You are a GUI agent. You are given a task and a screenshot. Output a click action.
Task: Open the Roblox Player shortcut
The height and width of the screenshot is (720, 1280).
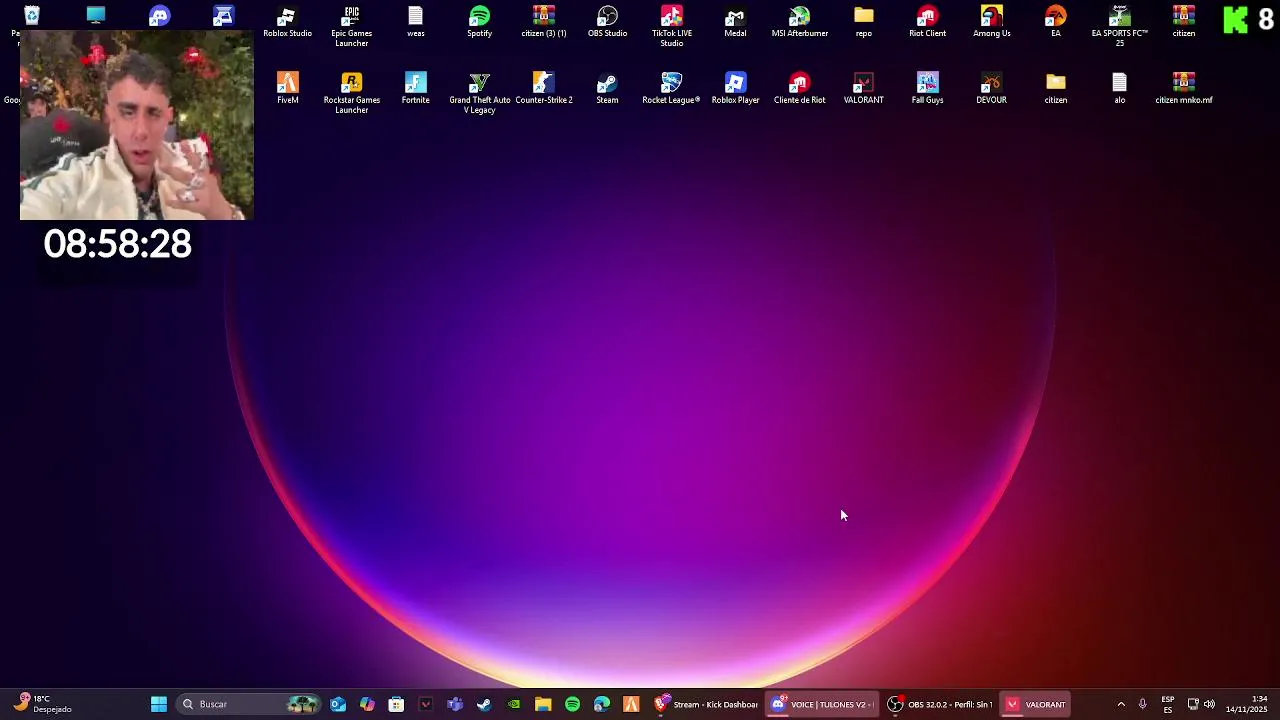[x=735, y=89]
